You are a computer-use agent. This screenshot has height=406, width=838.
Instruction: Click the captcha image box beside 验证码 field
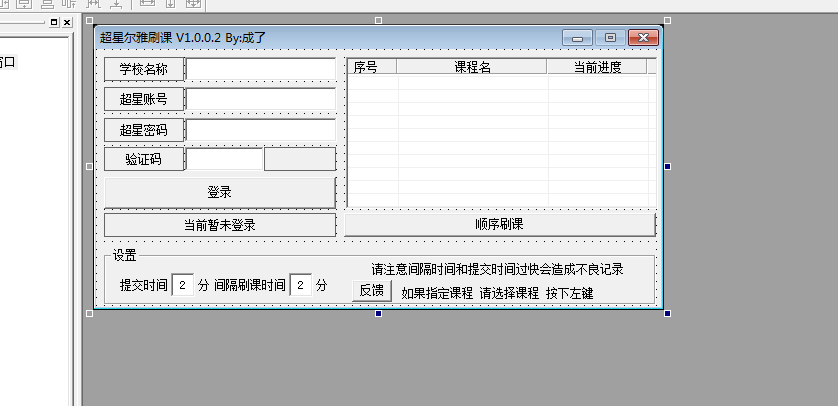coord(300,159)
